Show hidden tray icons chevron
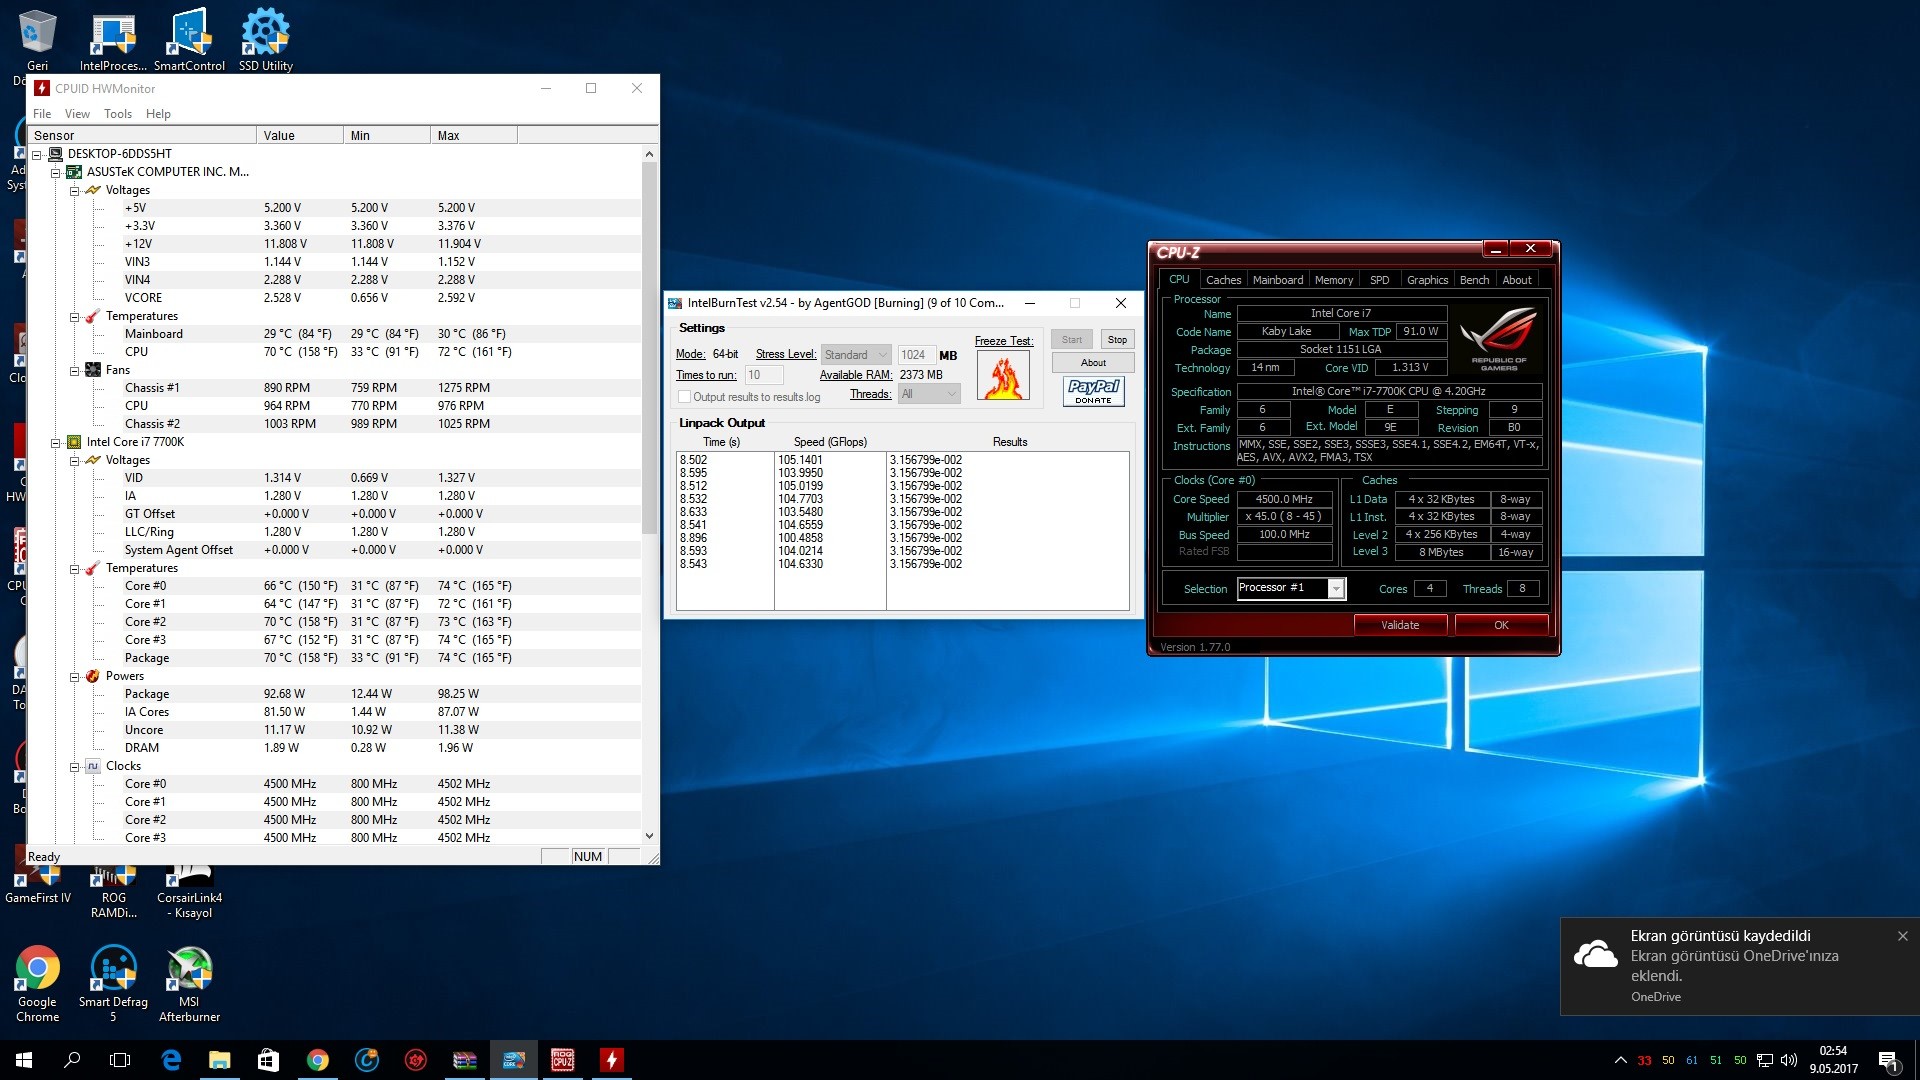This screenshot has width=1920, height=1080. click(x=1620, y=1060)
